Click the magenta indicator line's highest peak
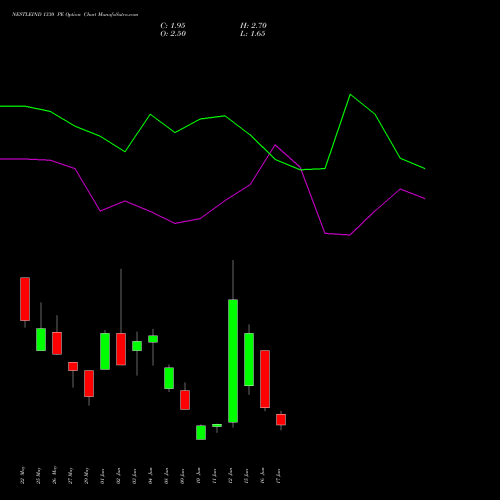Viewport: 500px width, 500px height. tap(275, 145)
